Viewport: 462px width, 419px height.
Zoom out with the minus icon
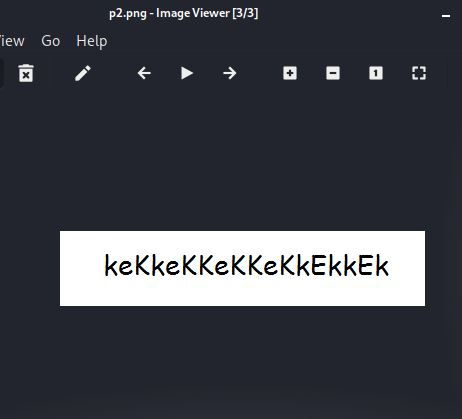(333, 73)
